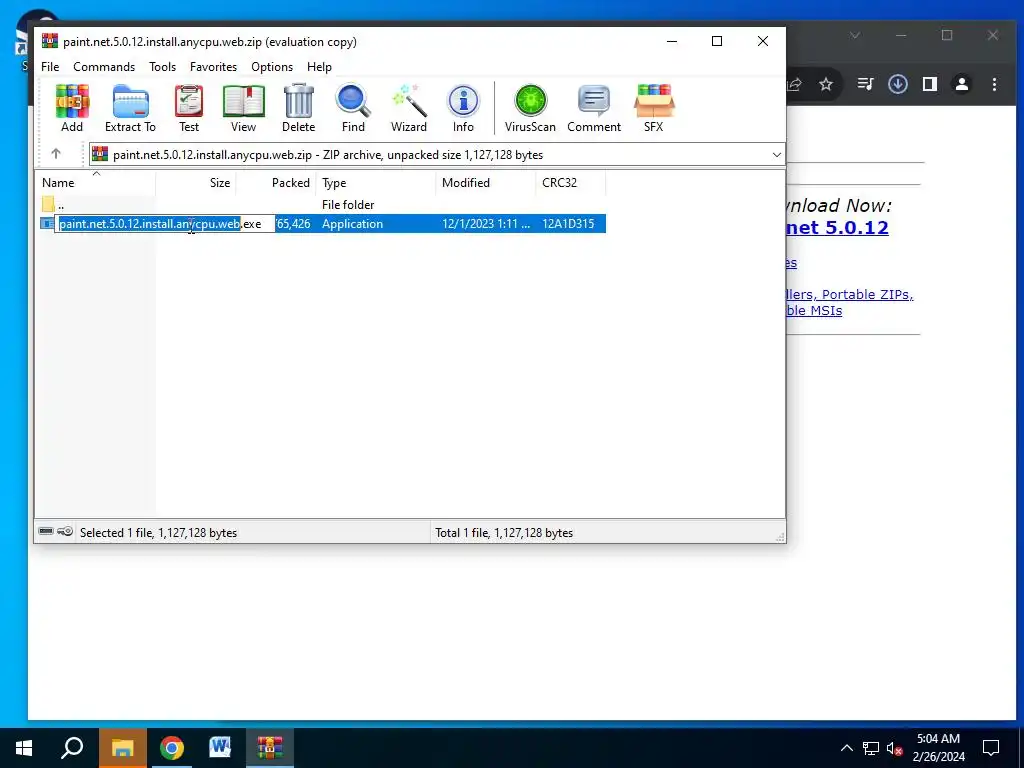The height and width of the screenshot is (768, 1024).
Task: Select the parent folder '..' icon
Action: click(48, 204)
